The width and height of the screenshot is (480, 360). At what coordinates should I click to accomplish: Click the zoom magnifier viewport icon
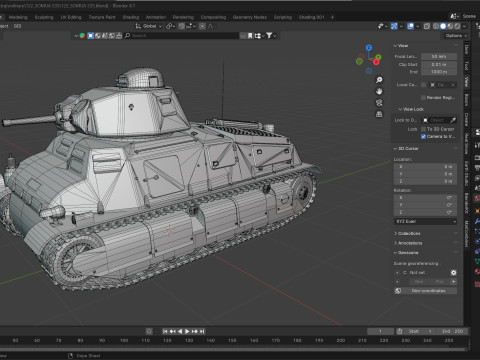[379, 80]
